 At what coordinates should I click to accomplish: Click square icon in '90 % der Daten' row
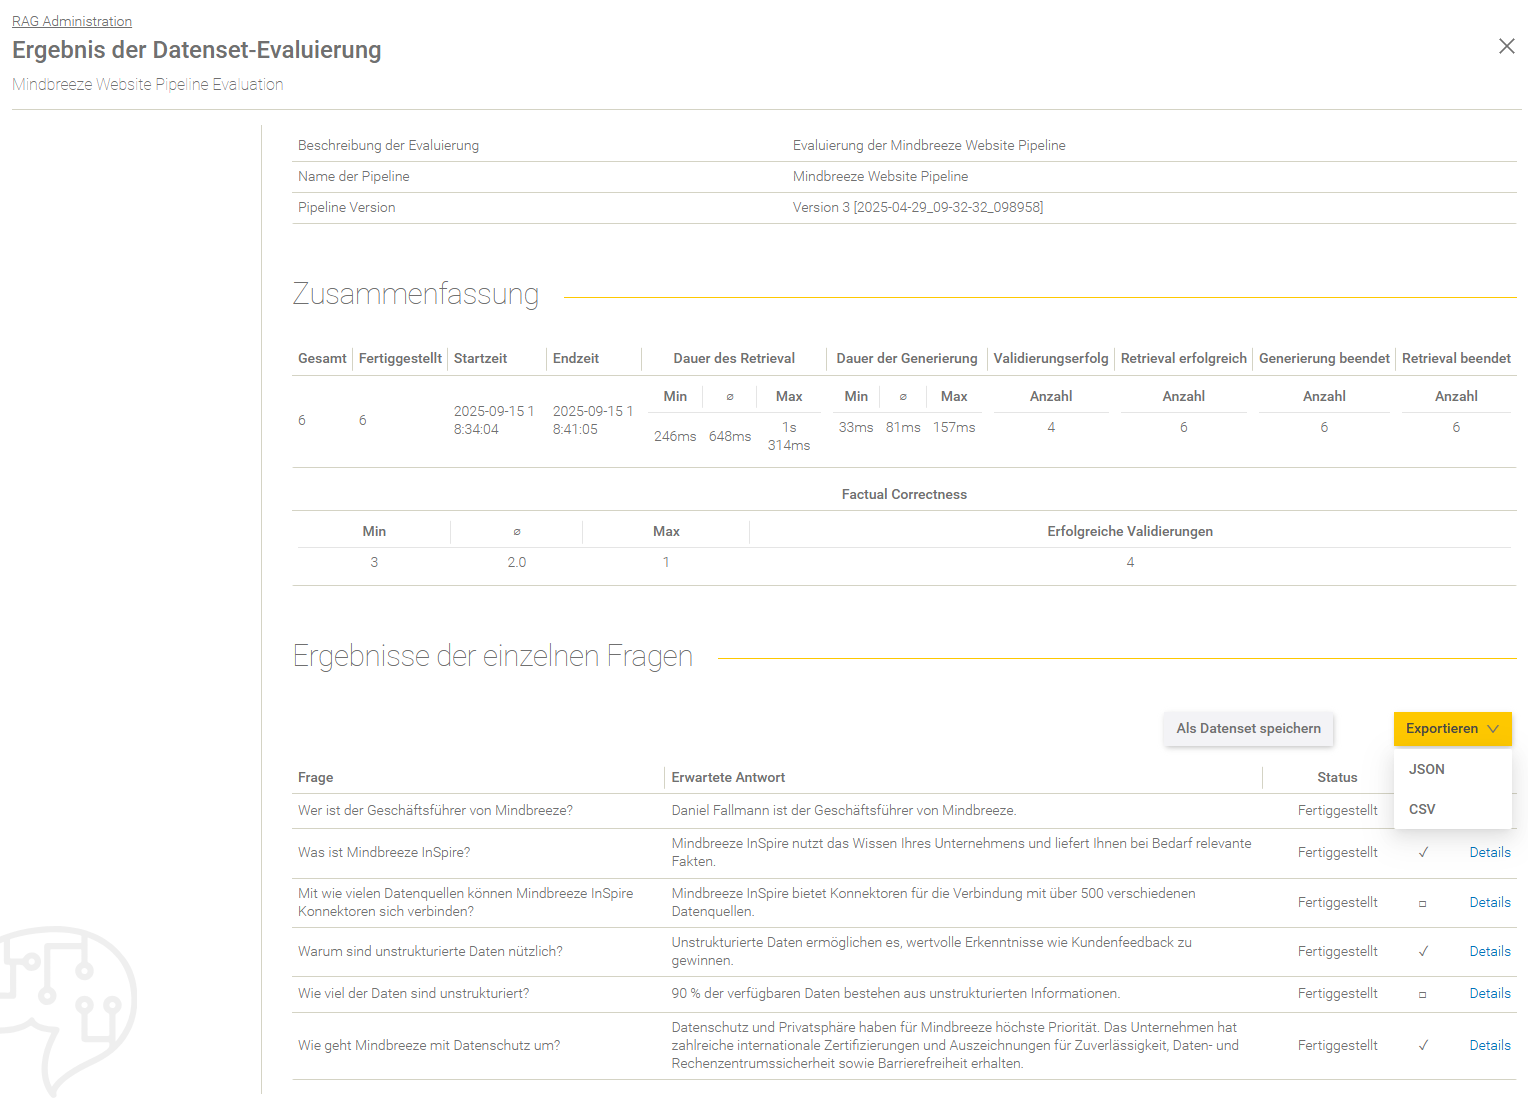(1422, 994)
